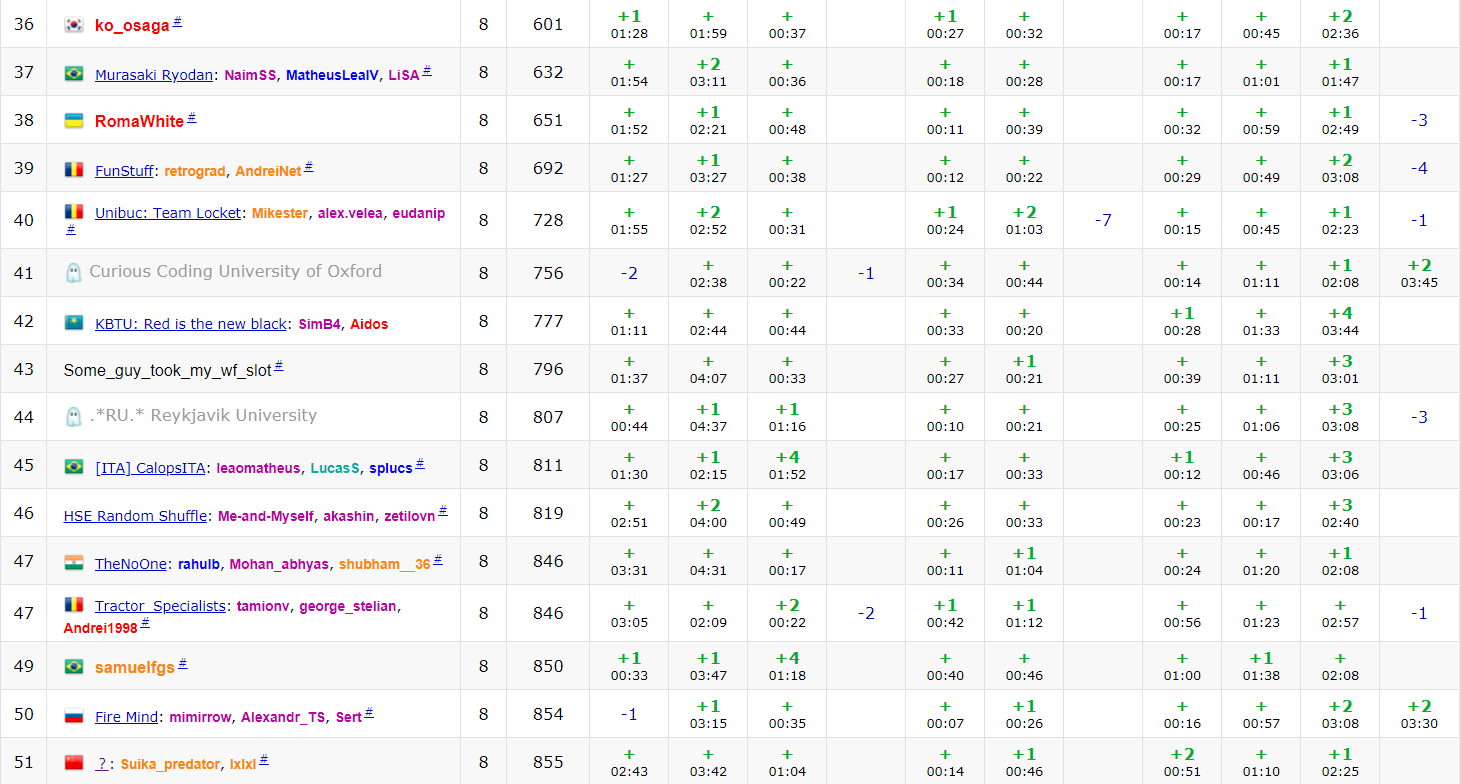Click the Brazil flag beside samuelfgs
Image resolution: width=1461 pixels, height=784 pixels.
[x=73, y=667]
